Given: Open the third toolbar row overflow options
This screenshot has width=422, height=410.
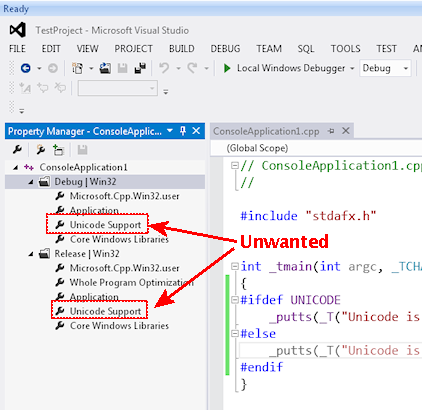Looking at the screenshot, I should point(22,111).
